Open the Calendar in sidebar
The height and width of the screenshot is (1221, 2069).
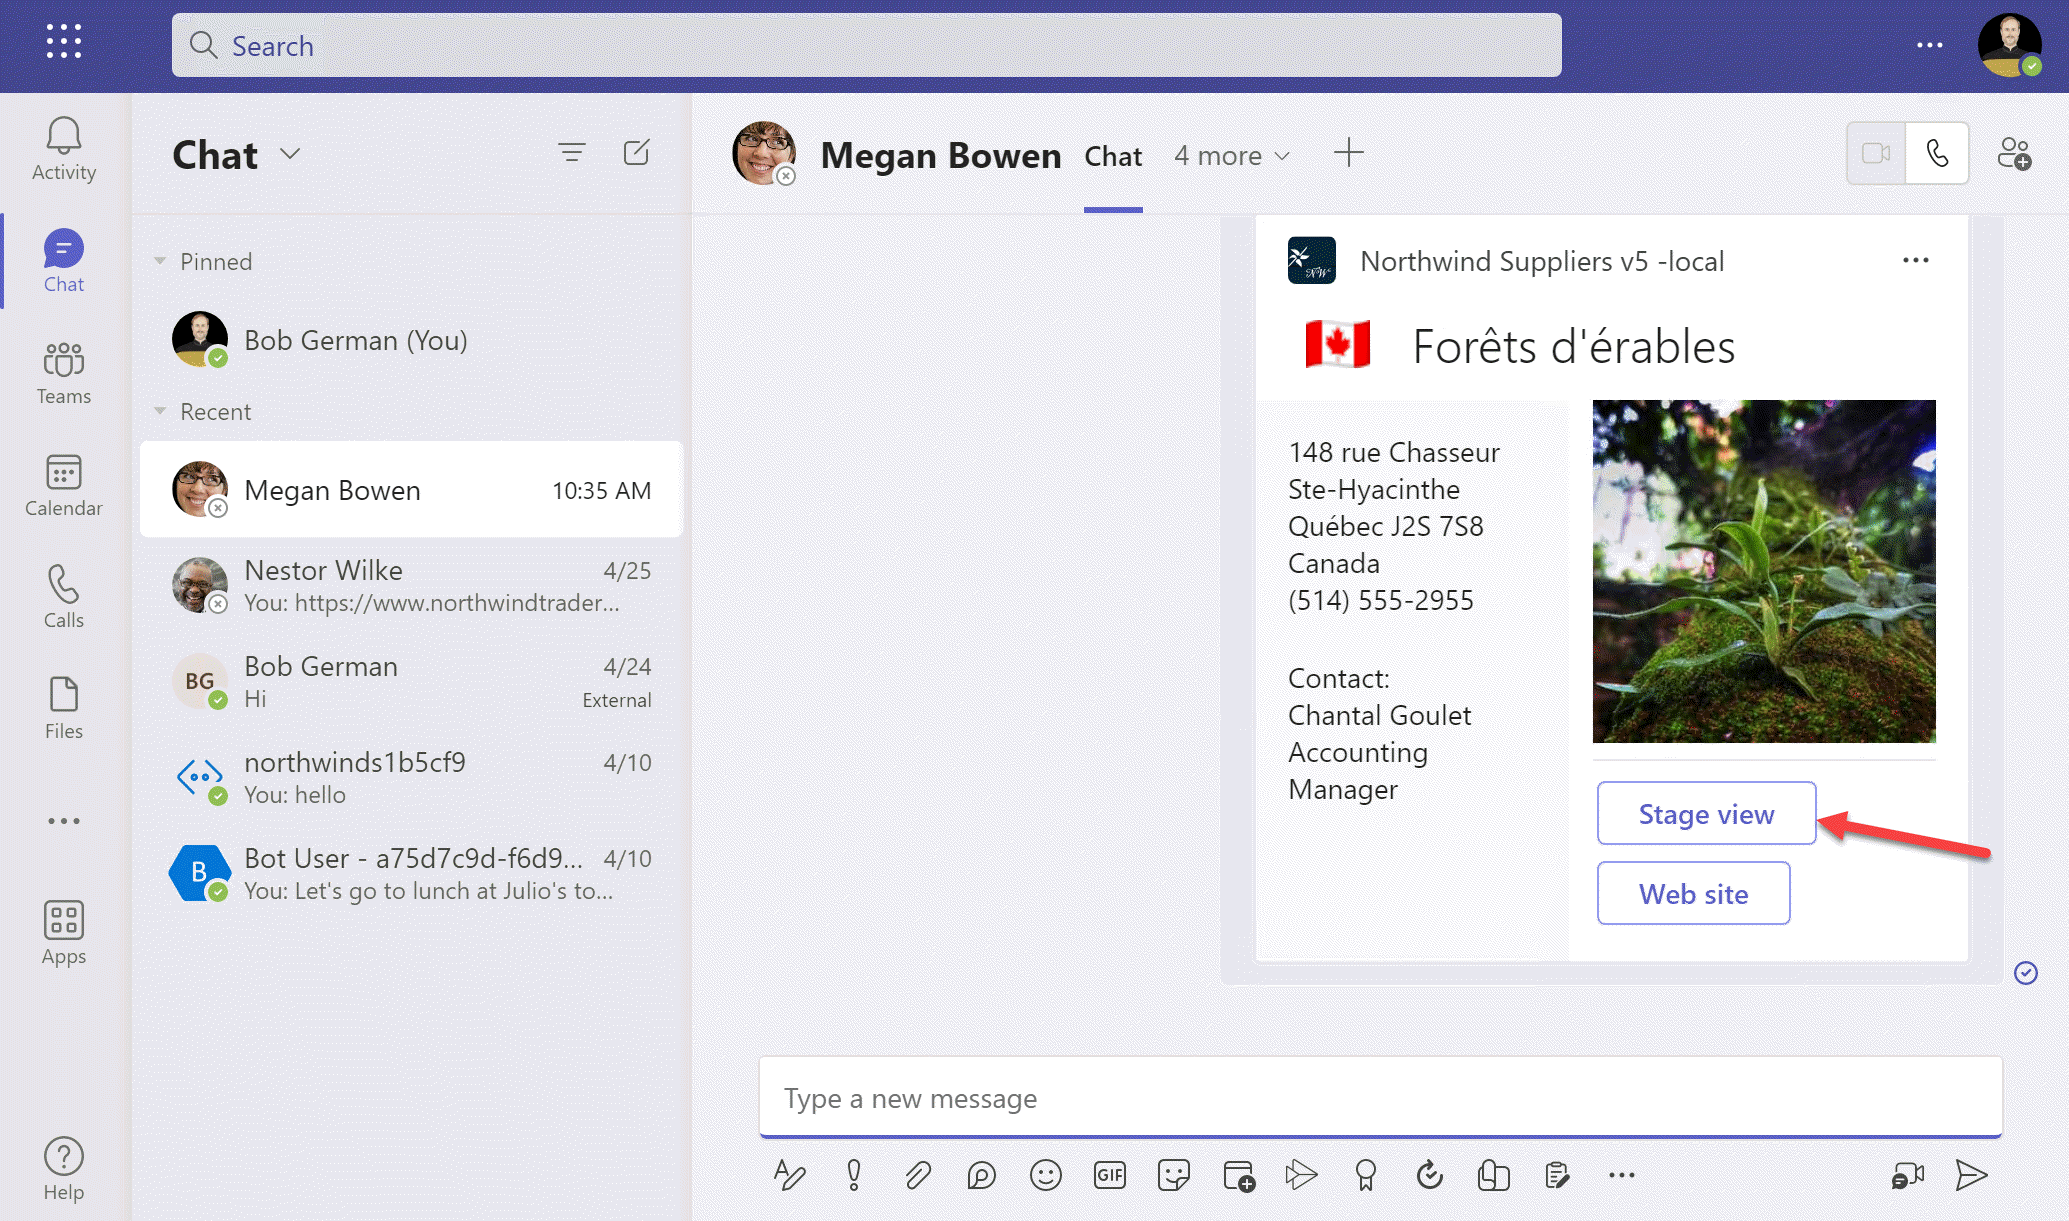tap(64, 485)
